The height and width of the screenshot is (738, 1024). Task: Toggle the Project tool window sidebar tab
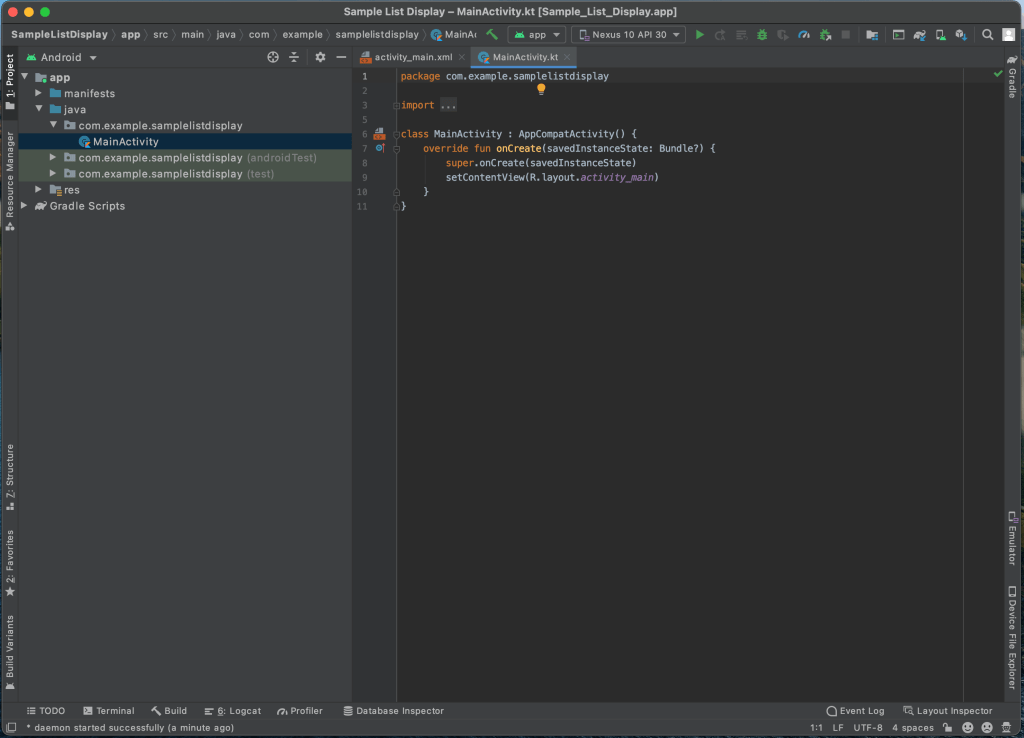pyautogui.click(x=9, y=83)
